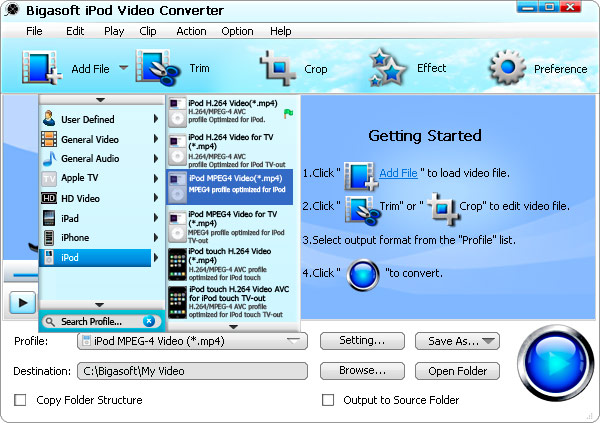Open the Effect stars icon
The image size is (600, 423).
387,67
